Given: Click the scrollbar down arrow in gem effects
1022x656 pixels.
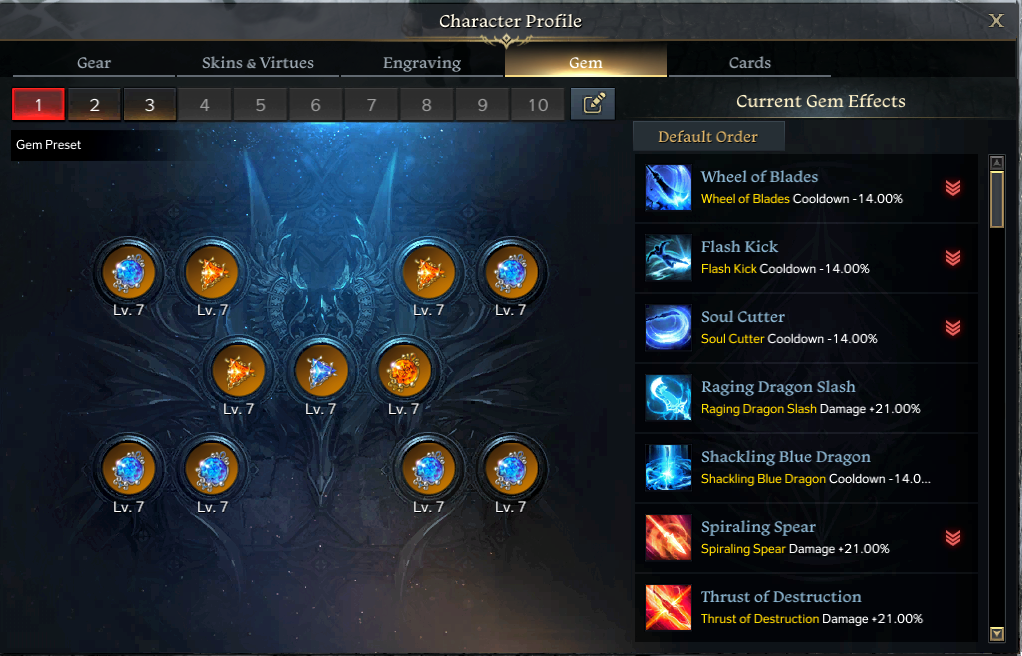Looking at the screenshot, I should tap(997, 633).
